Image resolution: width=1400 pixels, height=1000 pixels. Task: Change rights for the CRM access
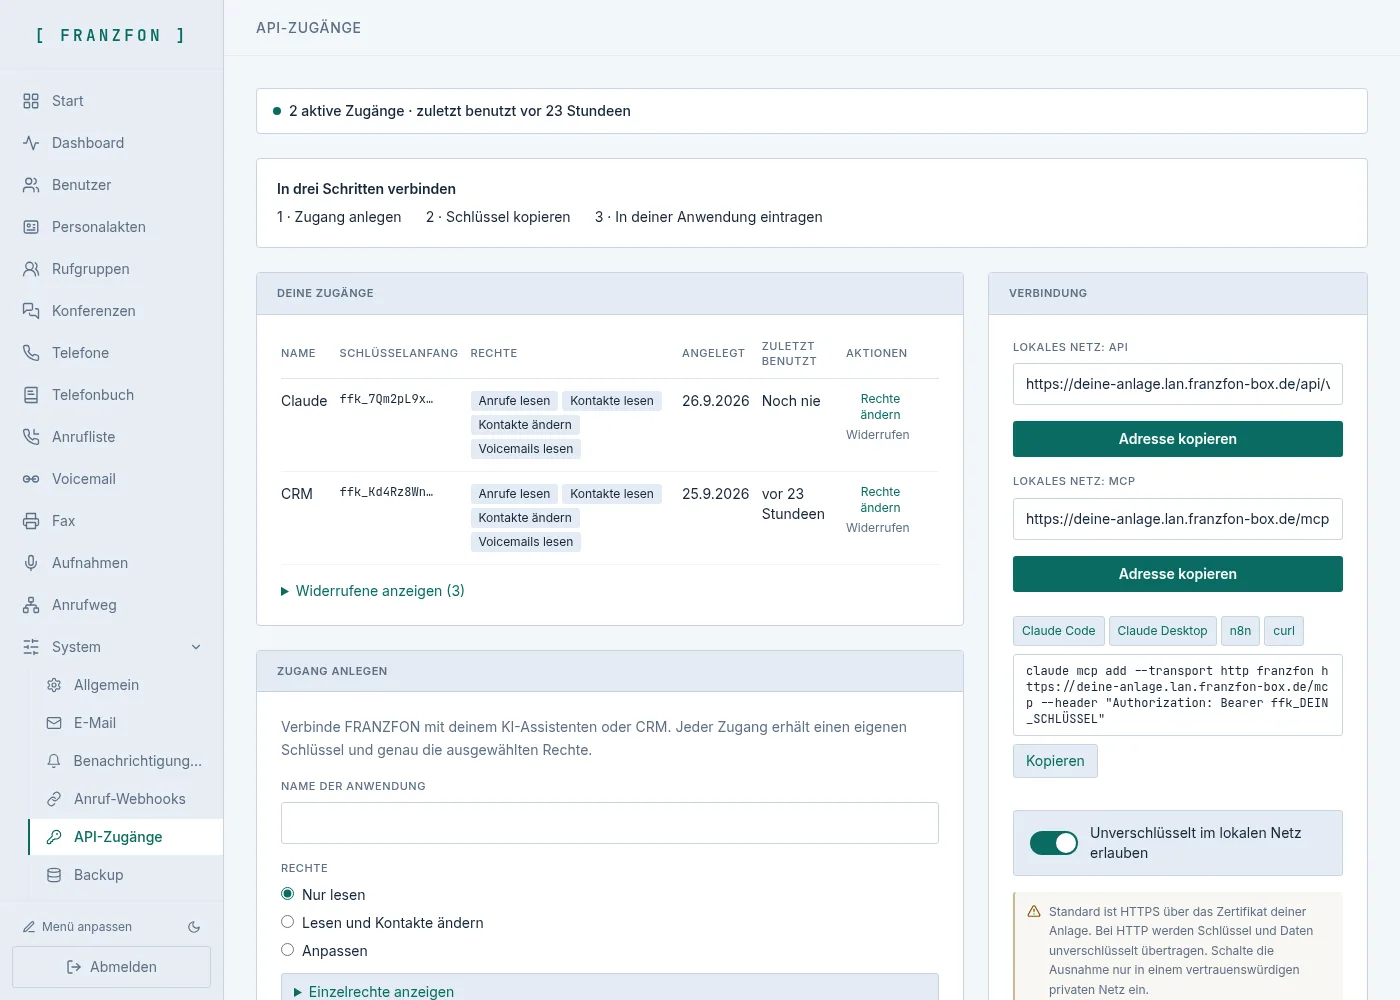(x=880, y=500)
